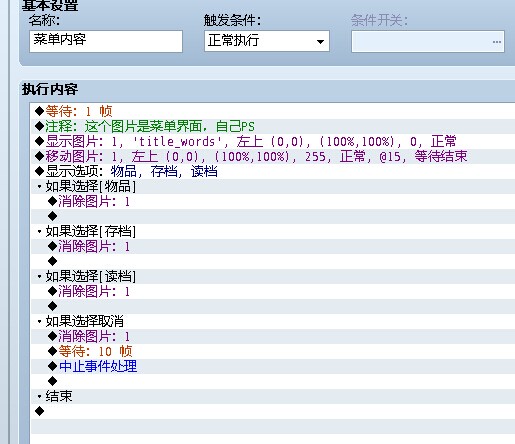The height and width of the screenshot is (444, 515).
Task: Open the 触发条件 dropdown showing 正常执行
Action: [x=267, y=41]
